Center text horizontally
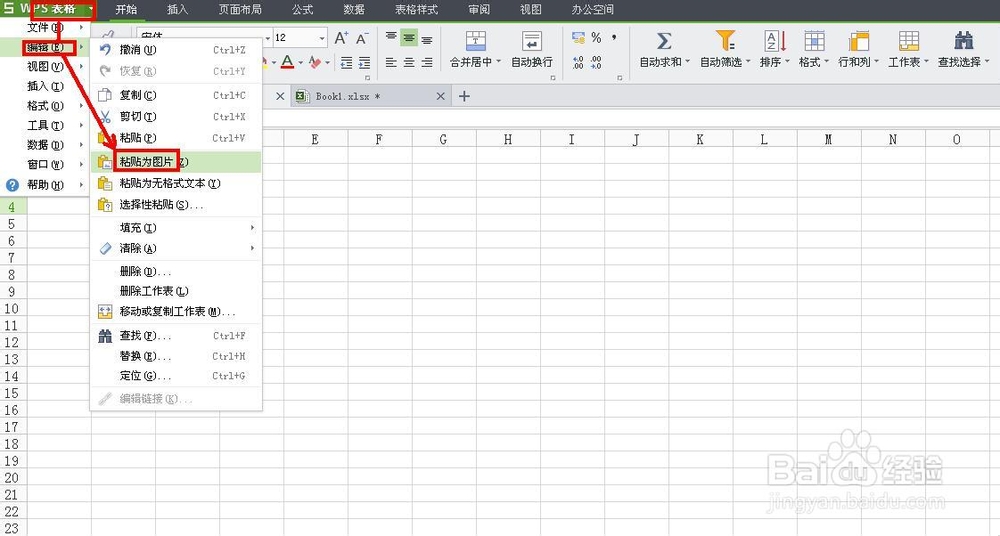Viewport: 1000px width, 536px height. pos(409,62)
